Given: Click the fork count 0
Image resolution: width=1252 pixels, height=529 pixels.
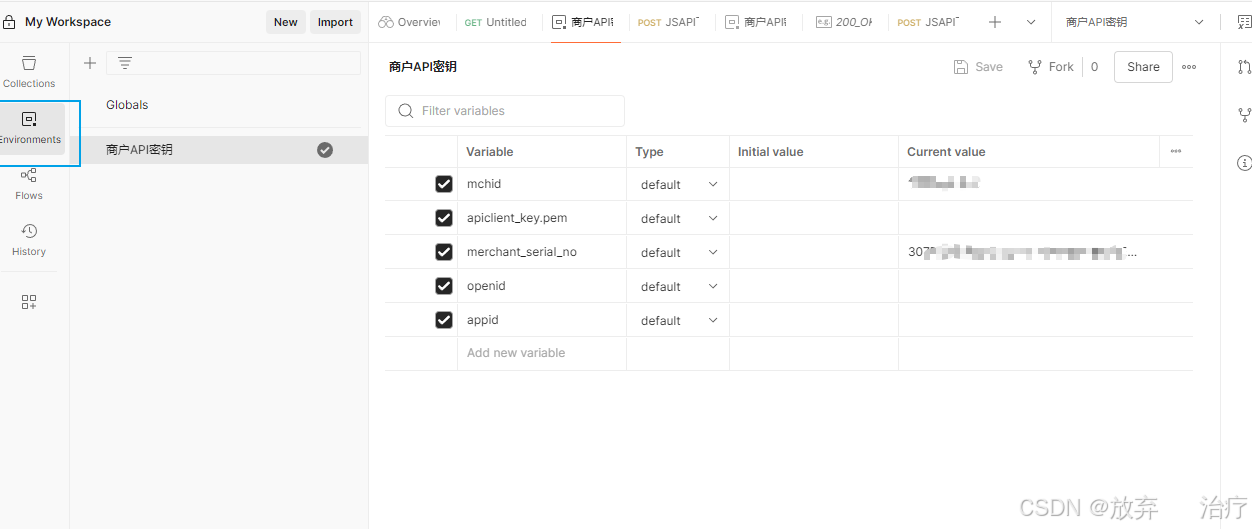Looking at the screenshot, I should click(1094, 67).
